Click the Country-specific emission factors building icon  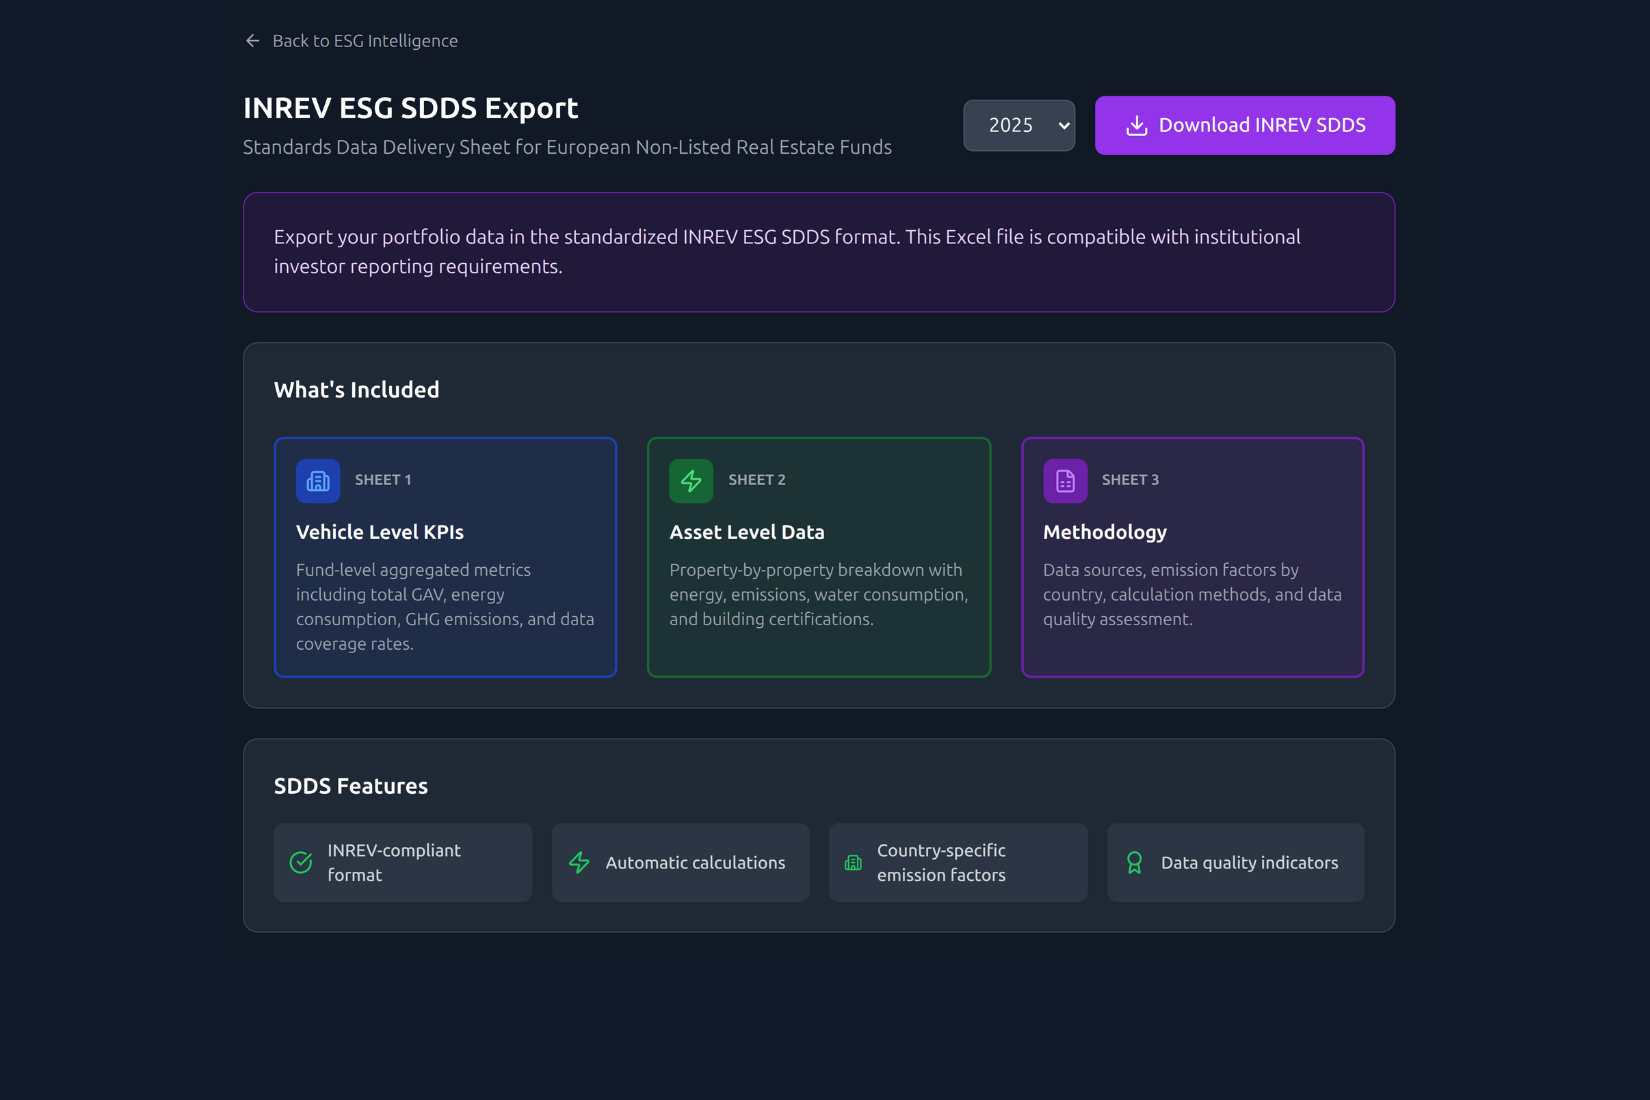[x=853, y=863]
